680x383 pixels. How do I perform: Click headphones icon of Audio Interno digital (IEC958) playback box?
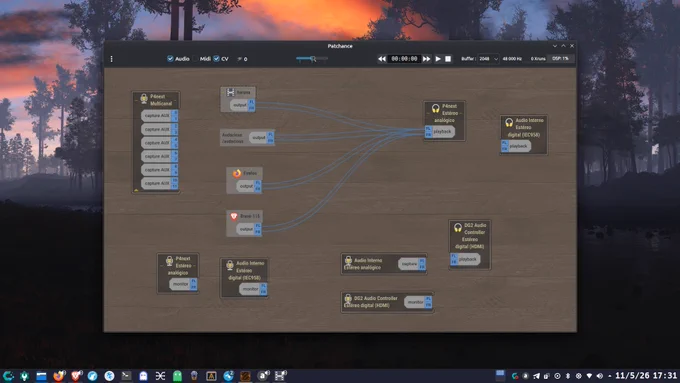point(509,123)
